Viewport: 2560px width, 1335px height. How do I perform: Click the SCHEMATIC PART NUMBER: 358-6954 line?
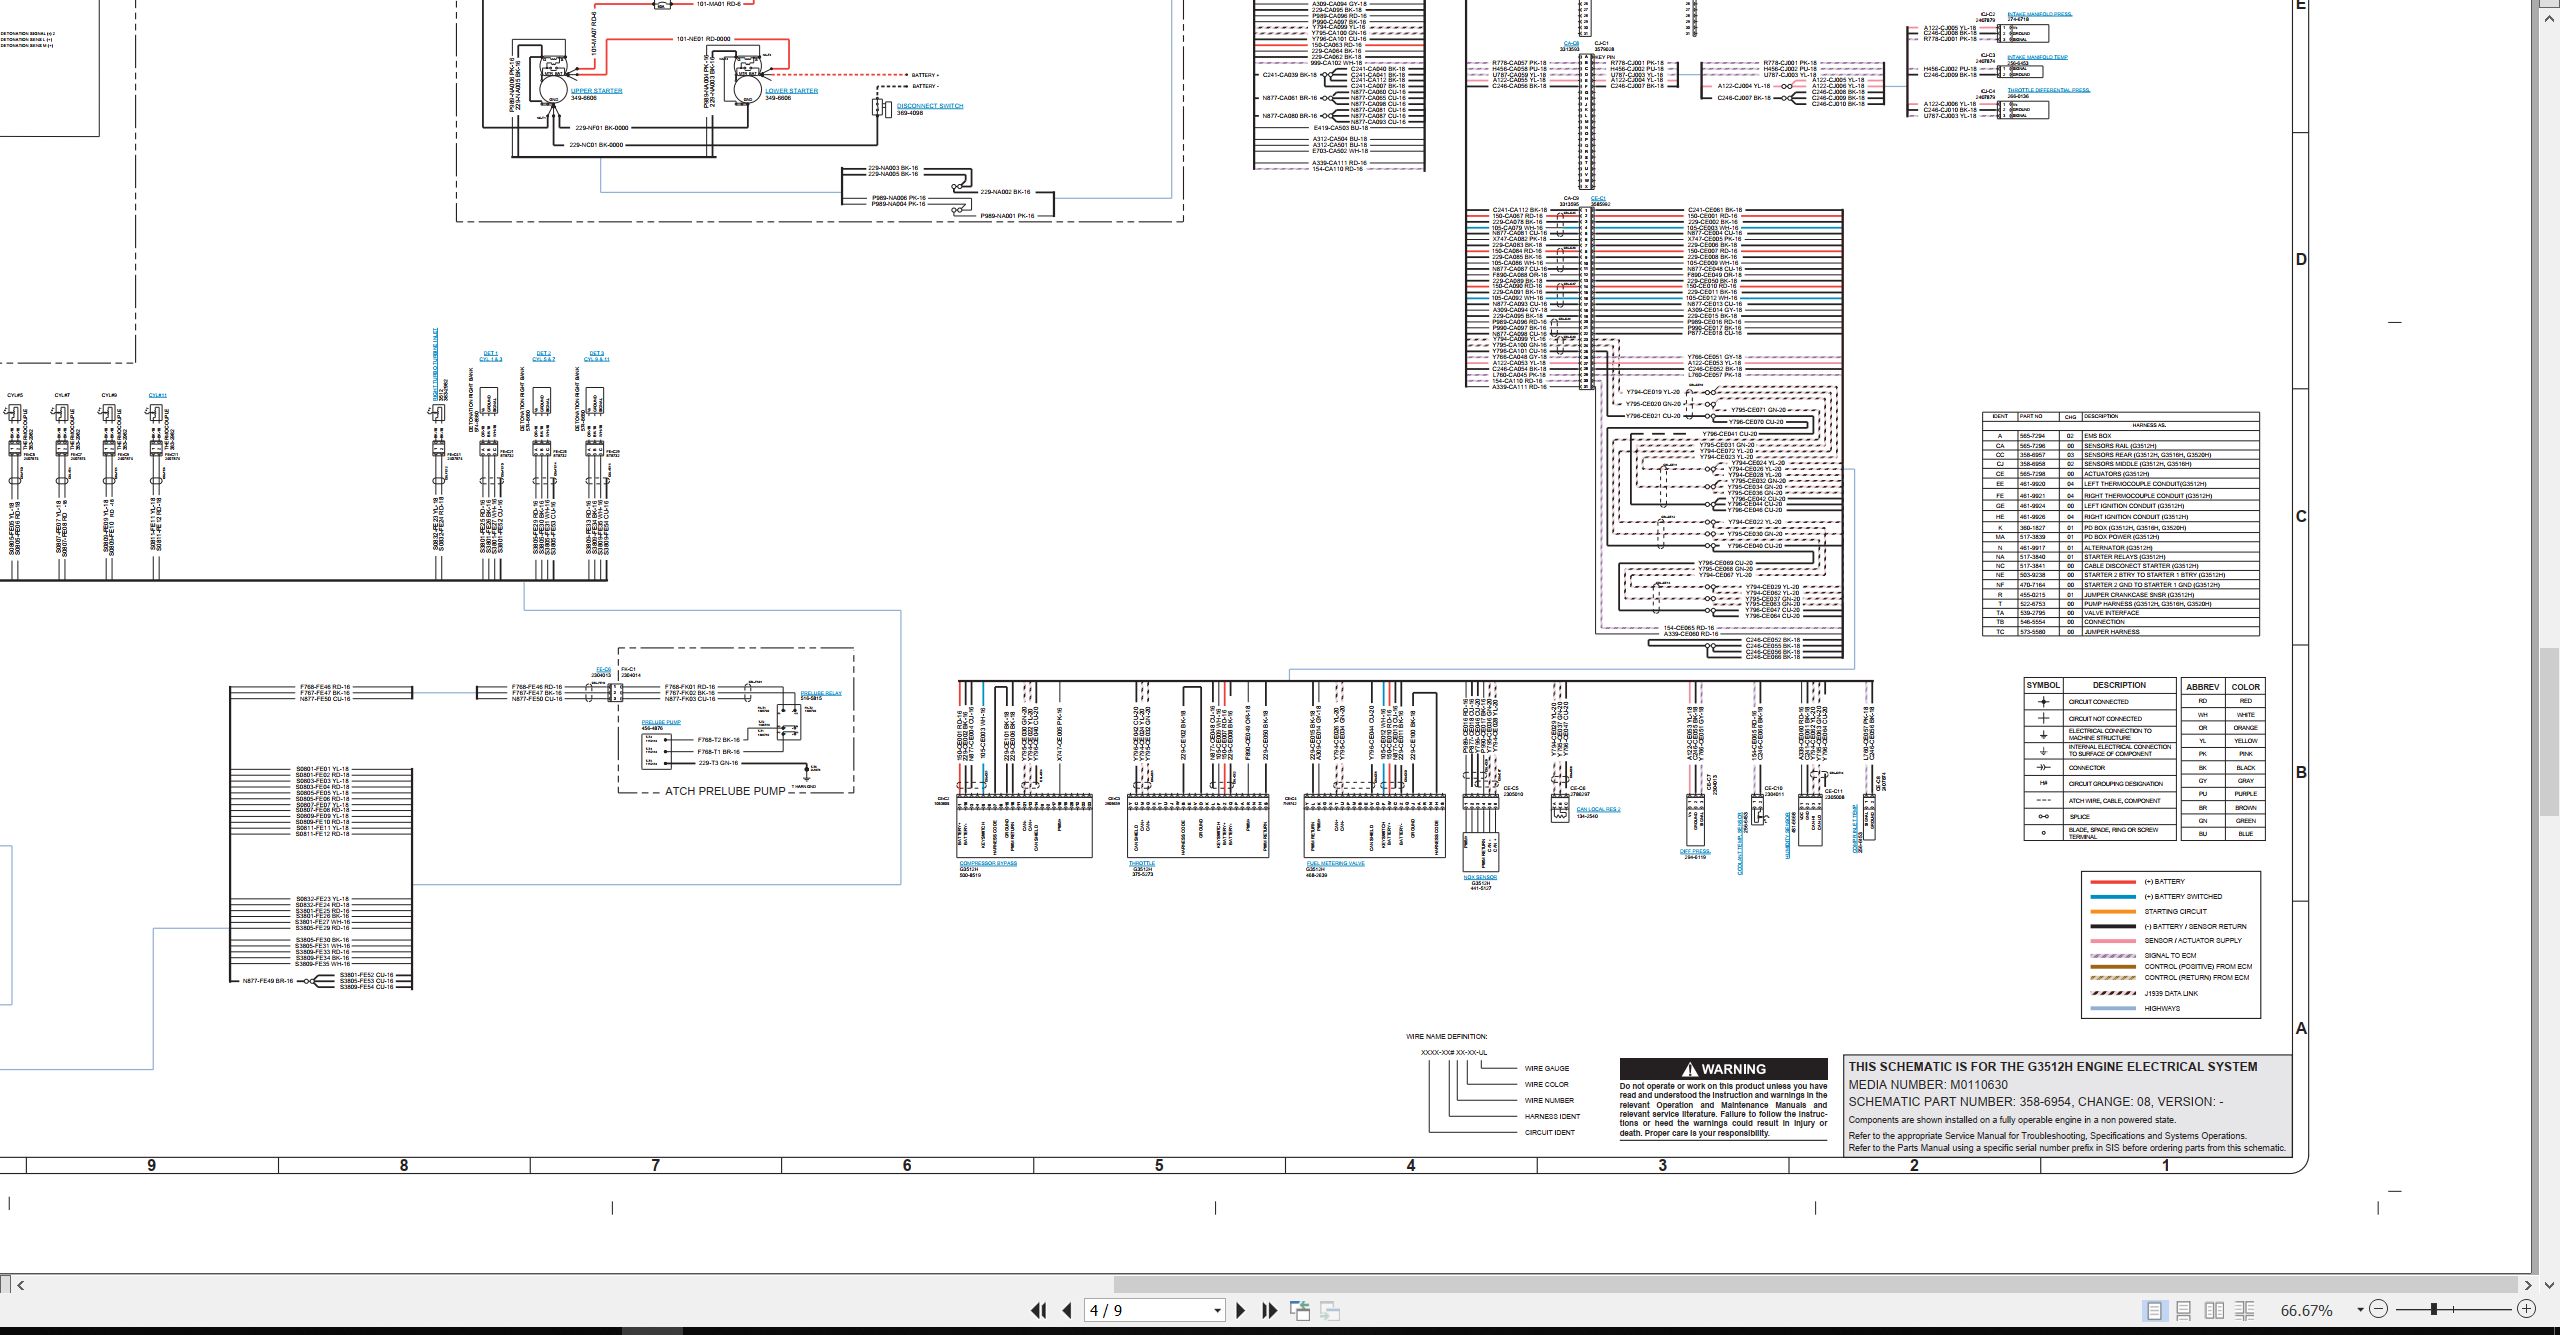pyautogui.click(x=2036, y=1101)
